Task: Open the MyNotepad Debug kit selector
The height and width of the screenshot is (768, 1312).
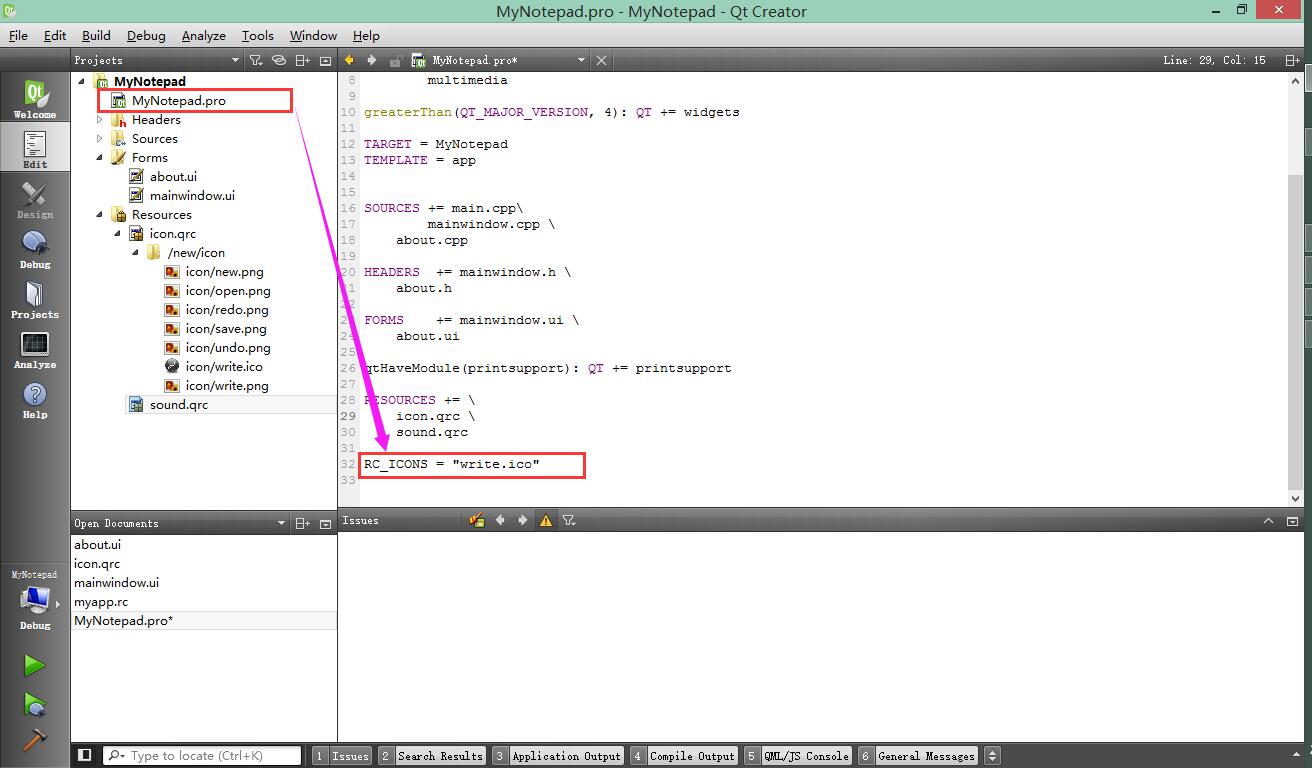Action: point(35,600)
